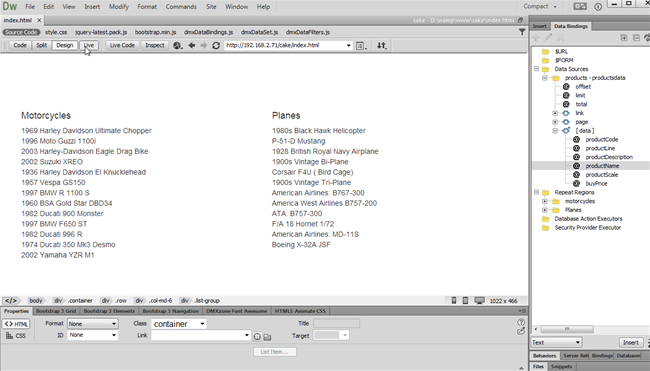Switch to Design view
This screenshot has width=650, height=371.
click(65, 45)
